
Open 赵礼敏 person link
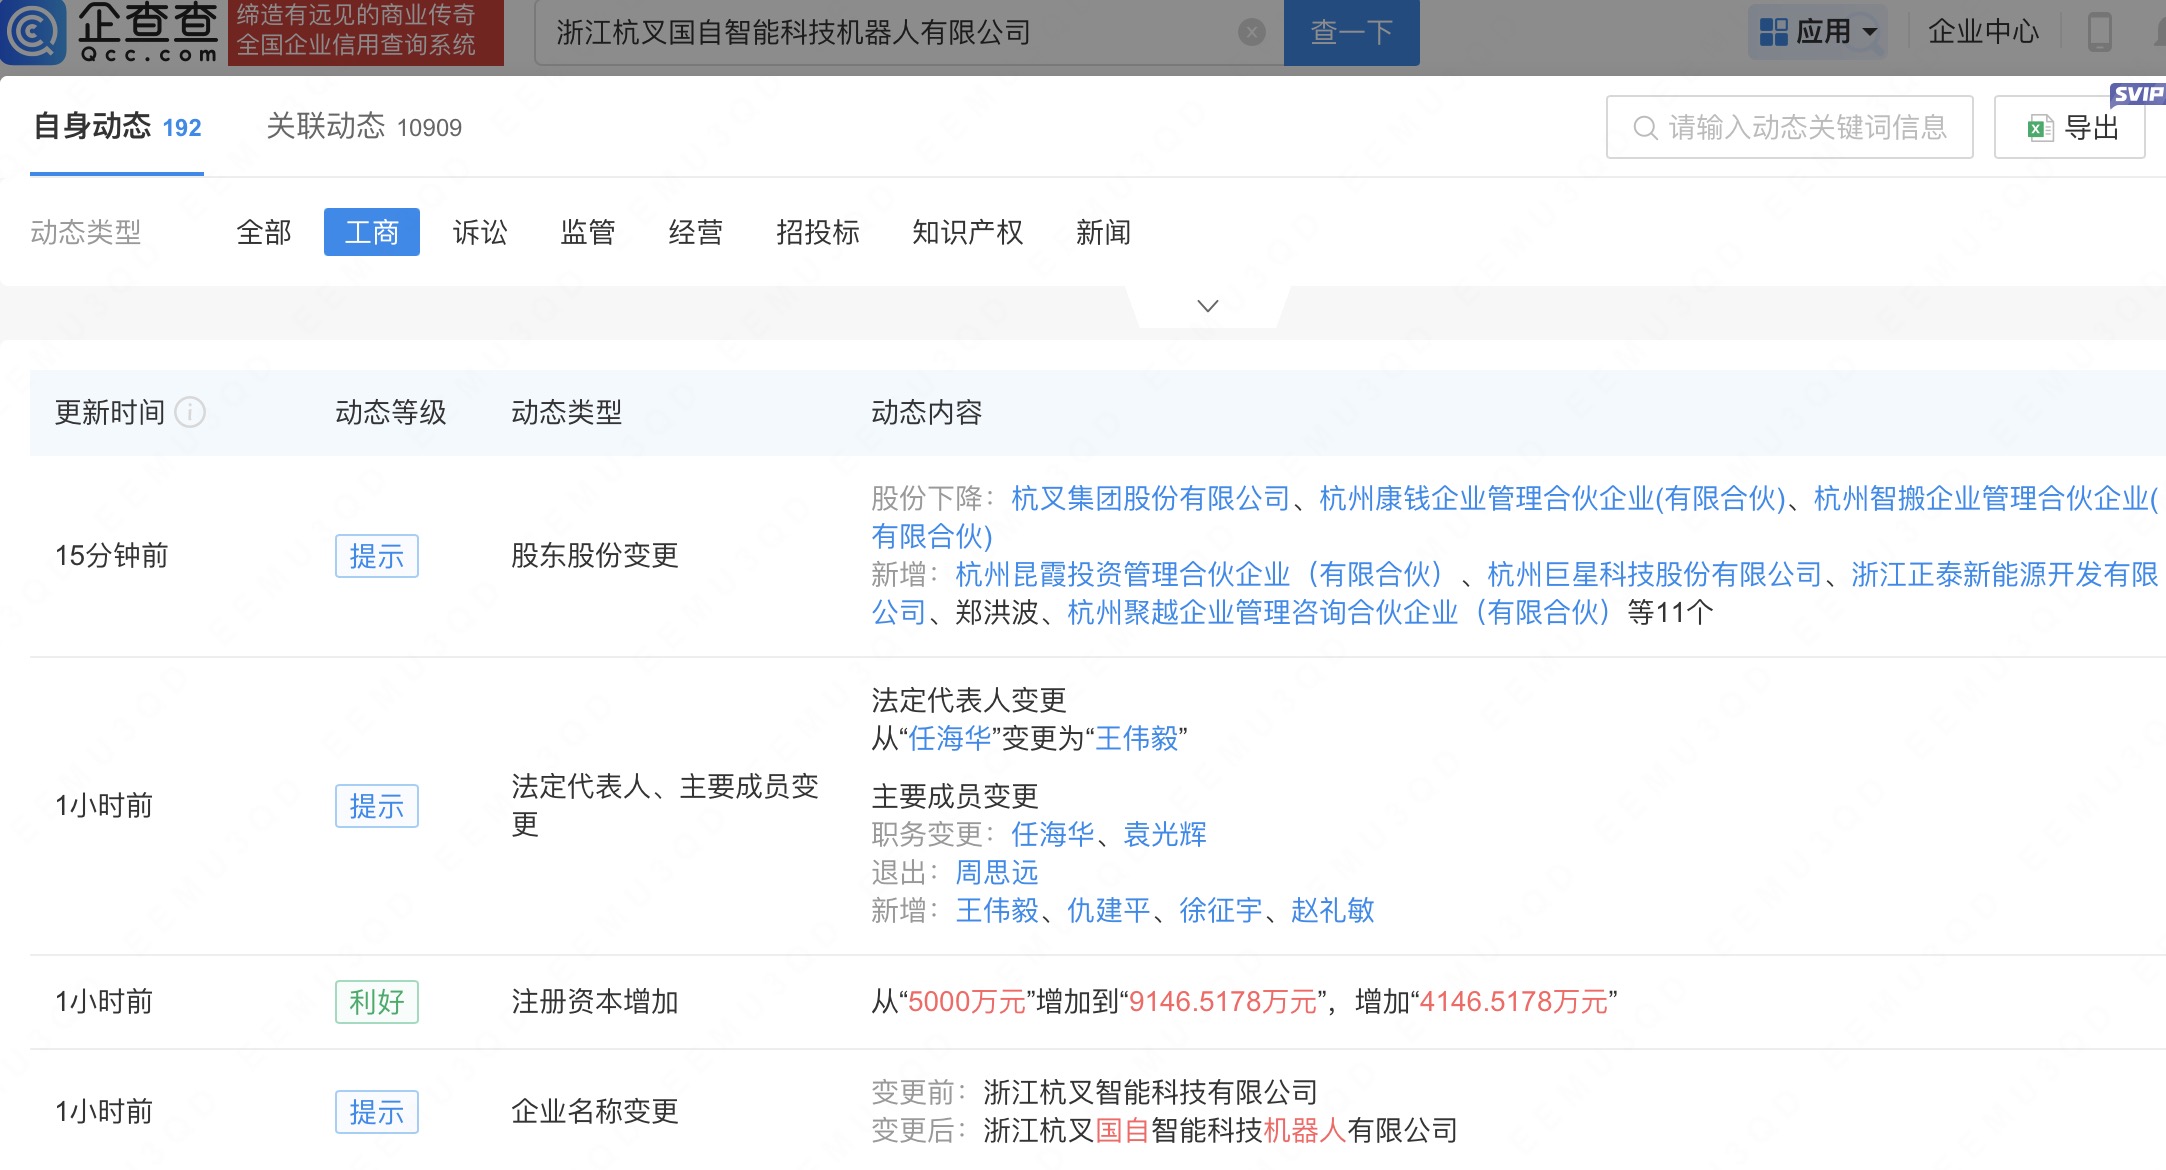1333,910
